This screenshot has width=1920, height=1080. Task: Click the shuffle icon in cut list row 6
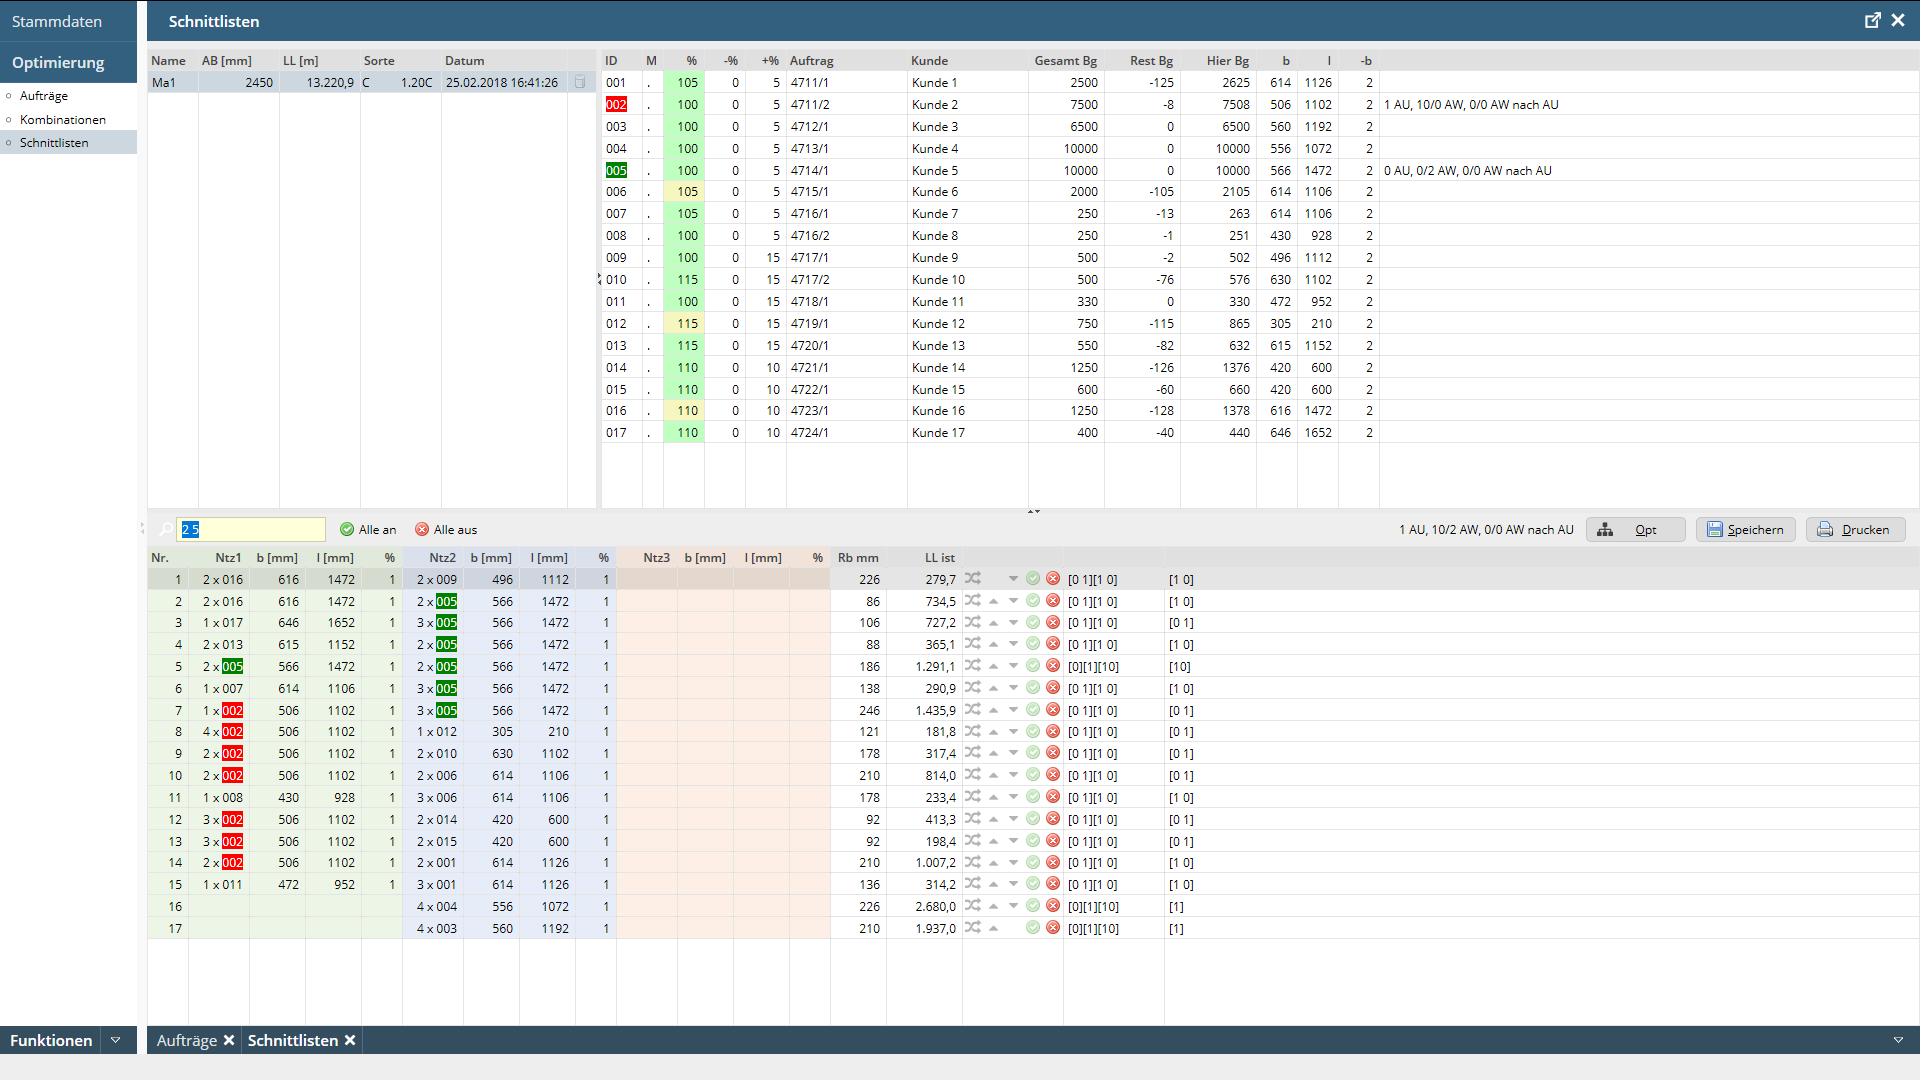973,688
